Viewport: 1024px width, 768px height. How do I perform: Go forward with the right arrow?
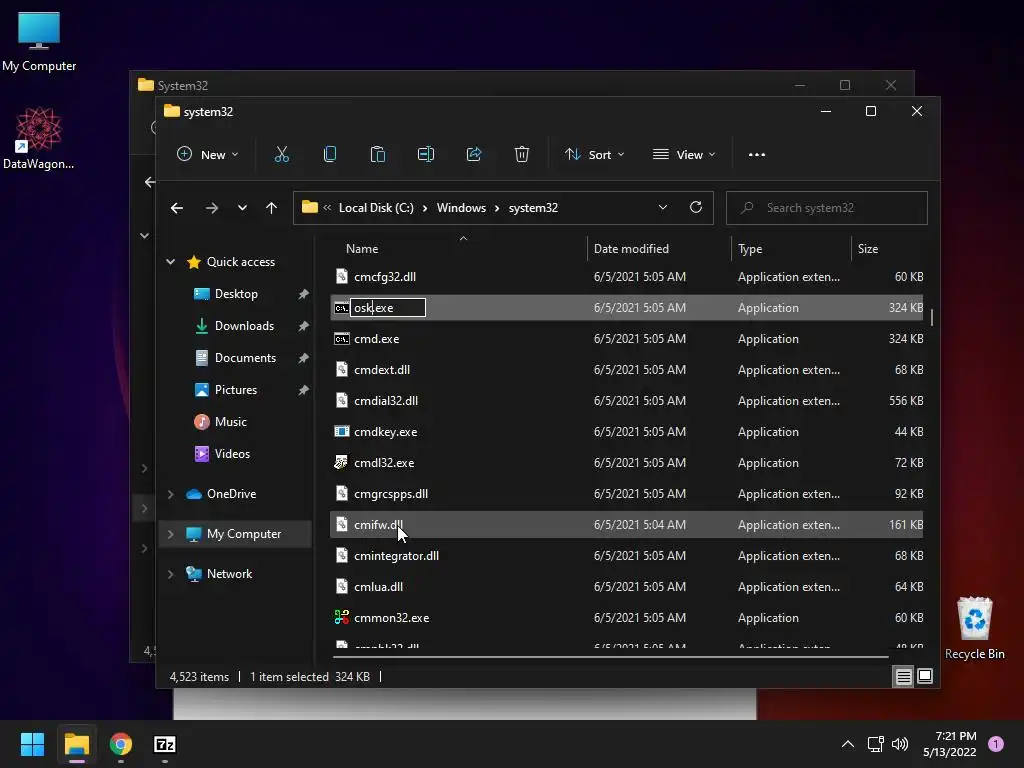coord(212,208)
